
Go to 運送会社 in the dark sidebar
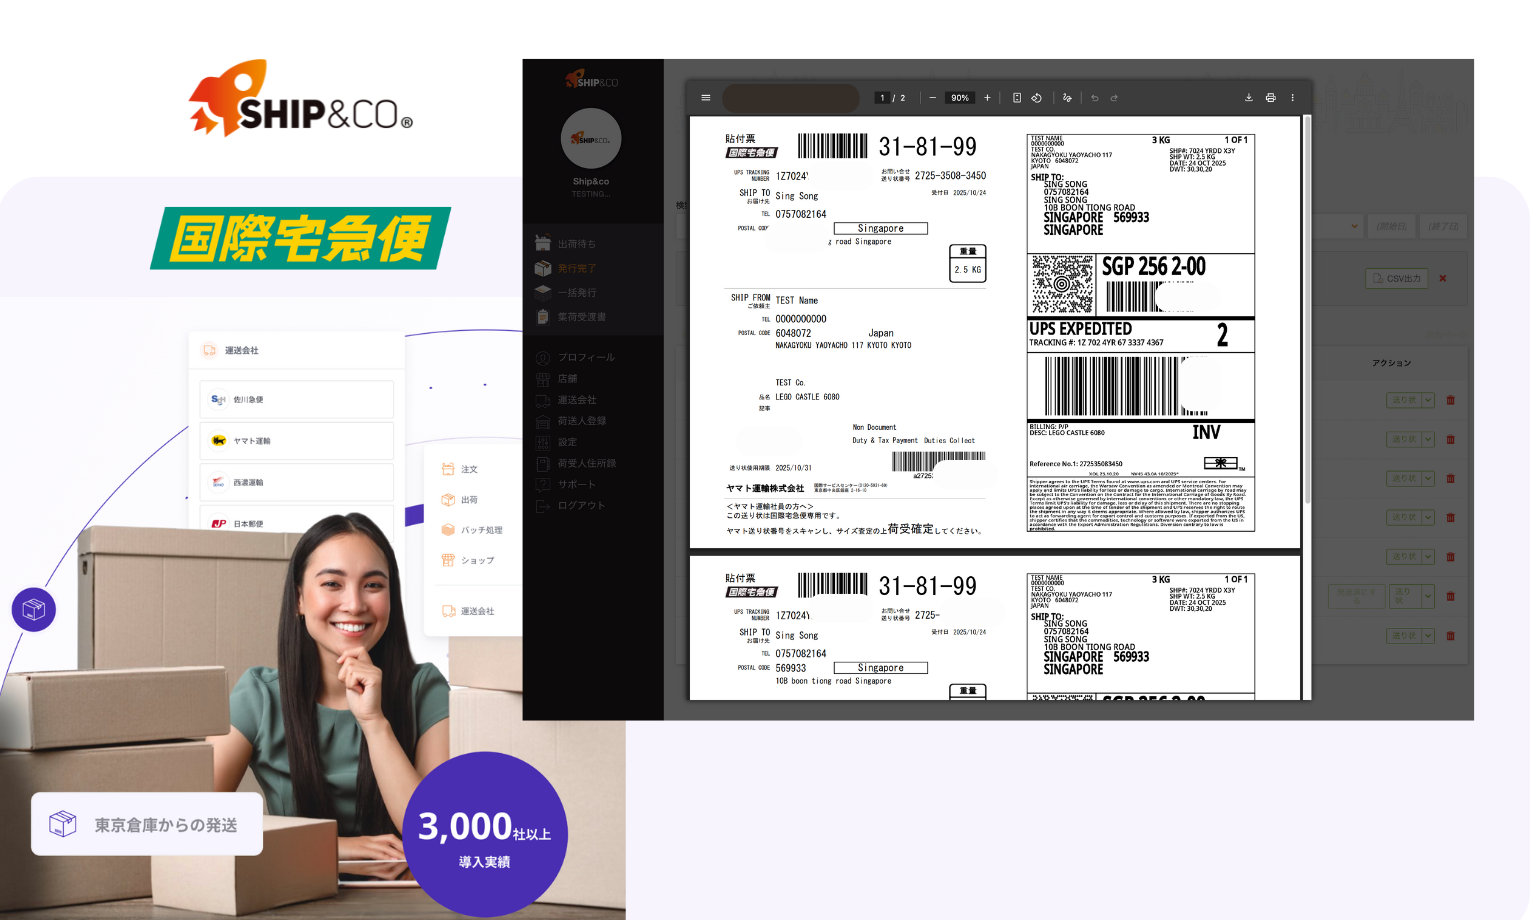[576, 400]
